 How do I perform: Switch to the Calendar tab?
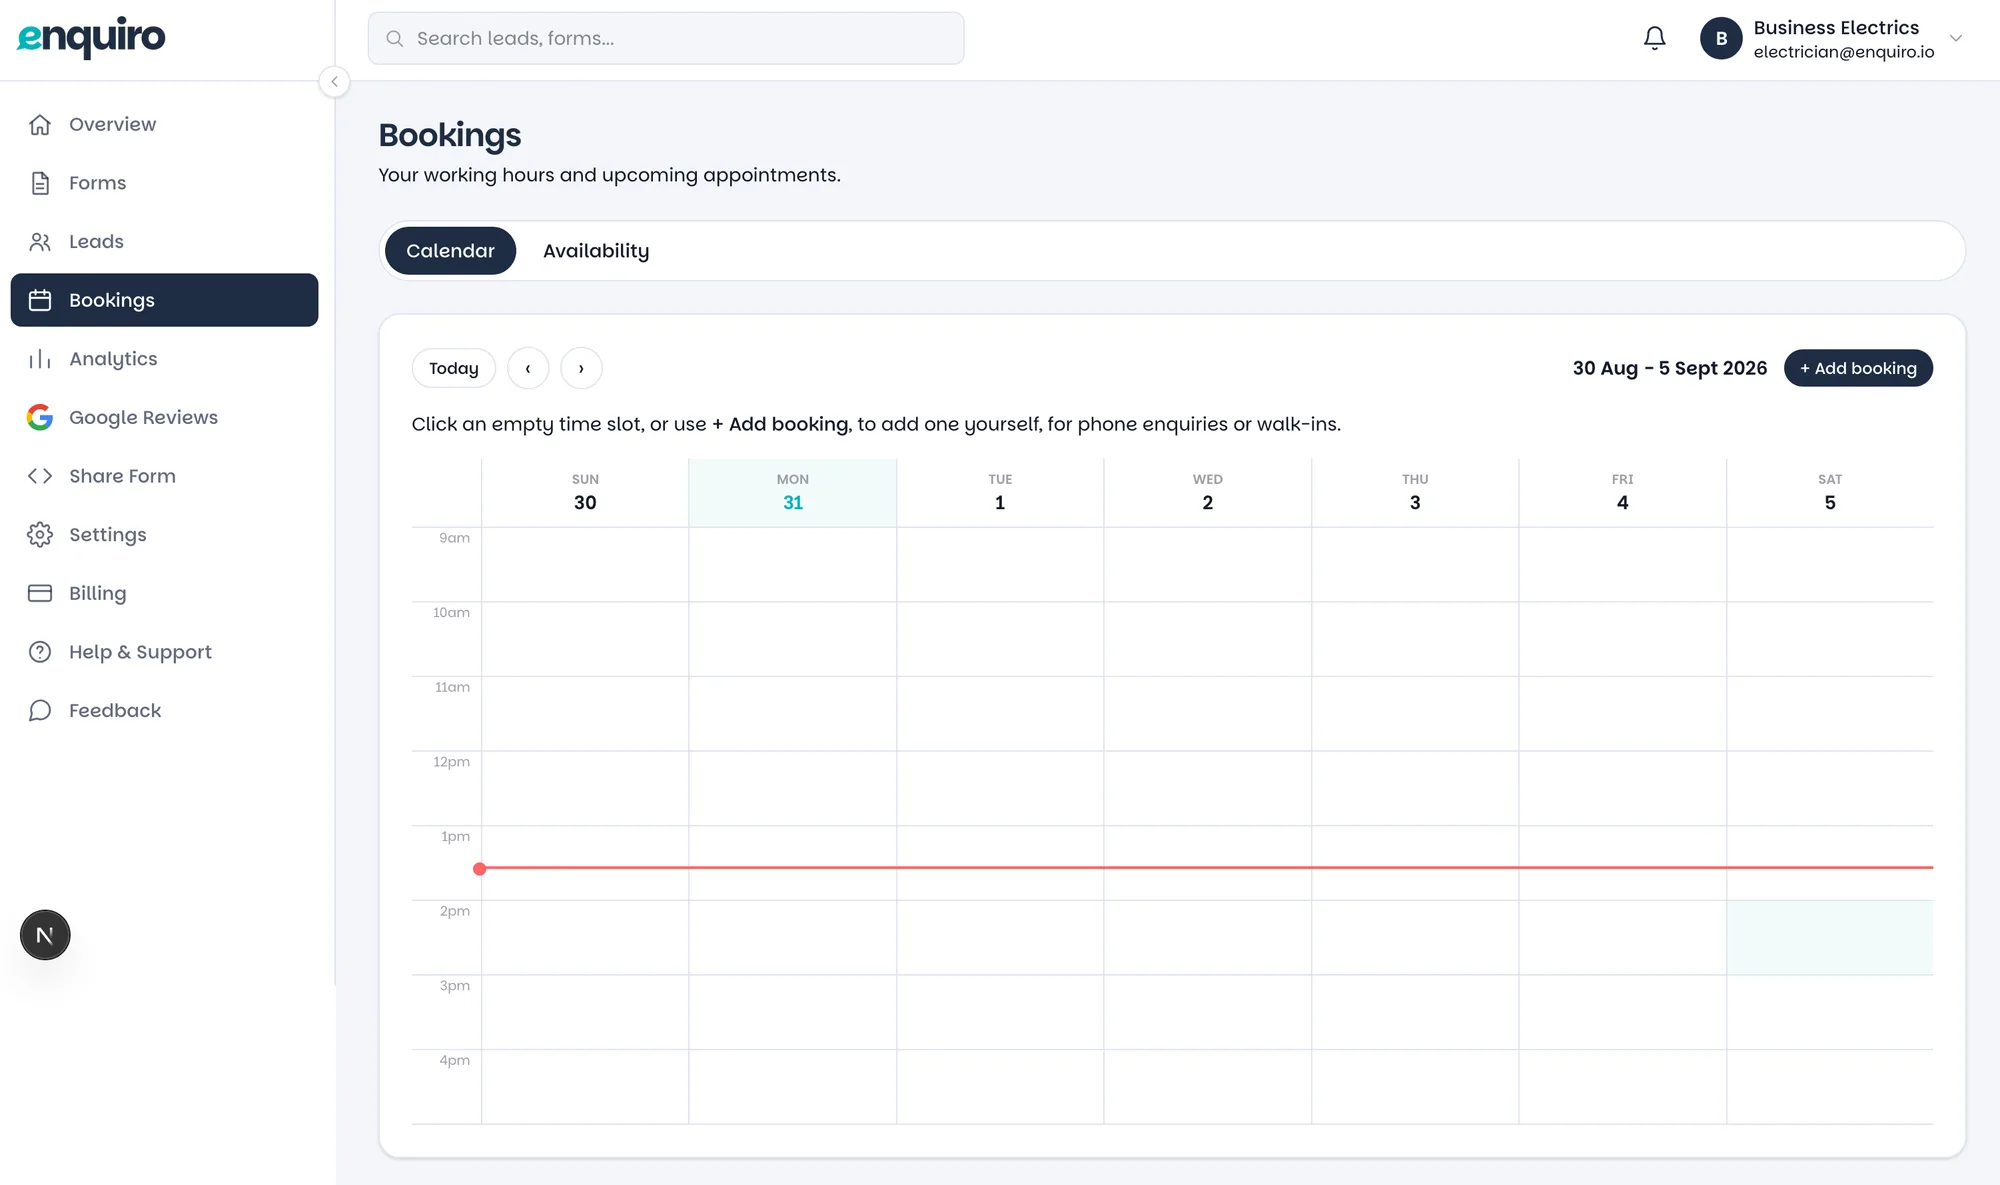(x=450, y=251)
